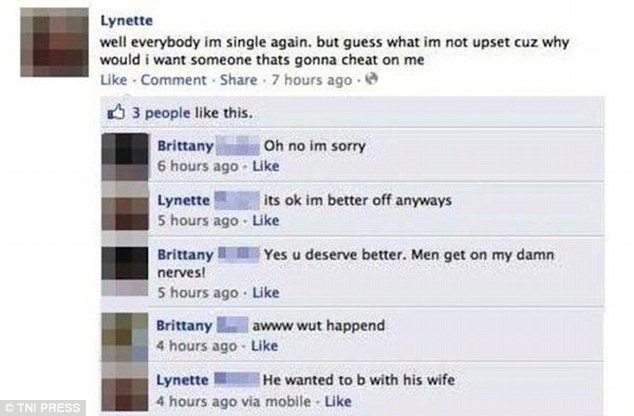The height and width of the screenshot is (416, 634).
Task: Click Lynette's name on the post
Action: [x=127, y=20]
